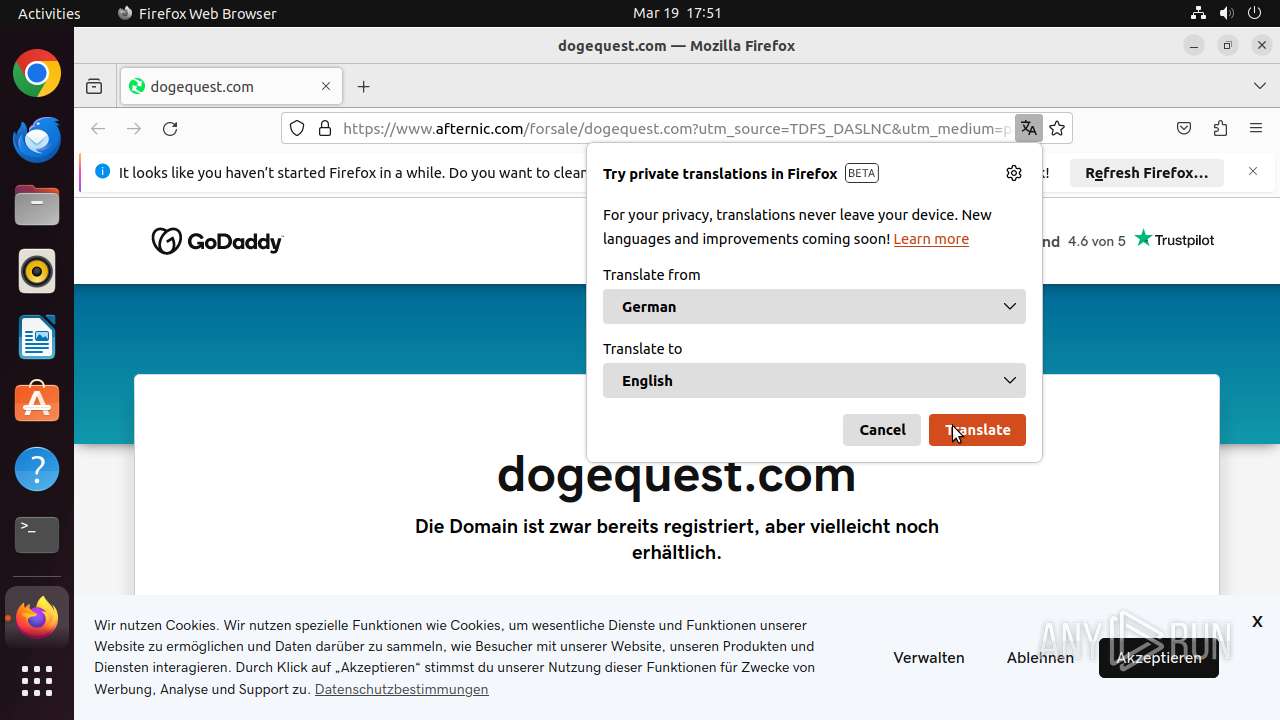
Task: Open LibreOffice Writer from dock
Action: (x=37, y=337)
